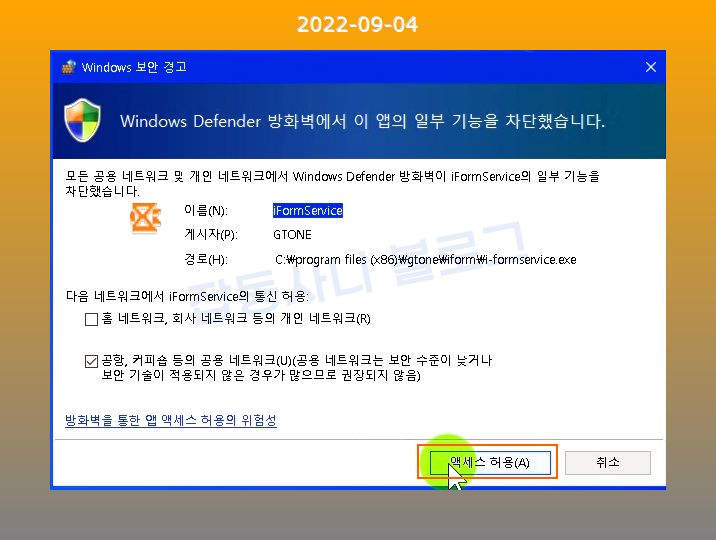Click the orange iFormService app icon
The width and height of the screenshot is (716, 540).
coord(145,218)
